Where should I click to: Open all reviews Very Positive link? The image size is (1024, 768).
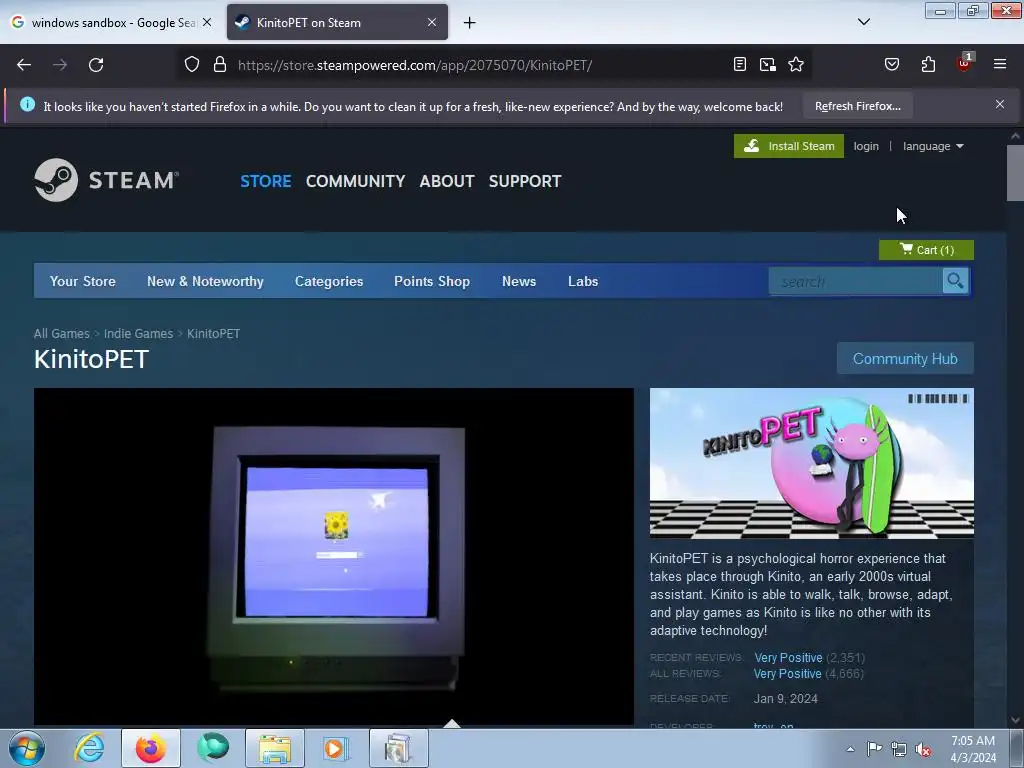click(788, 674)
